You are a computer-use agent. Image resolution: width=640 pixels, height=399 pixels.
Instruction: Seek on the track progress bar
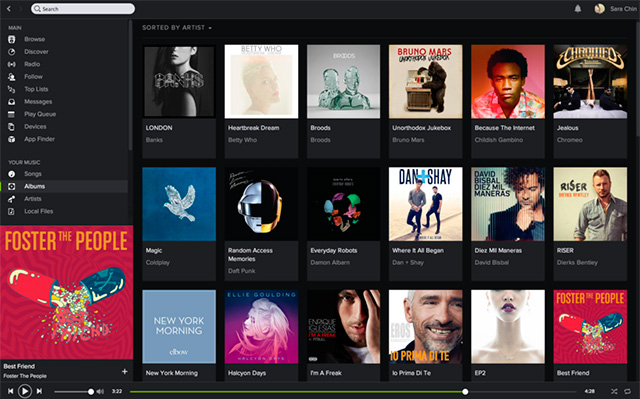pyautogui.click(x=353, y=392)
